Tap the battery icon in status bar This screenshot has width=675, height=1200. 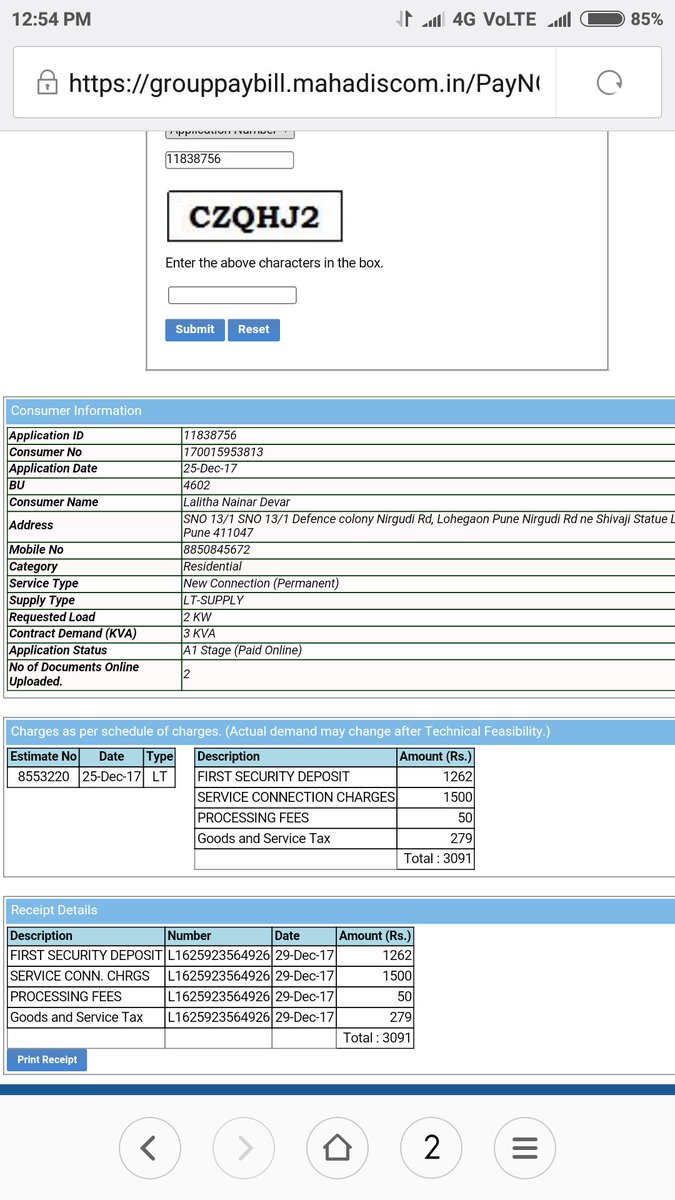[x=603, y=19]
